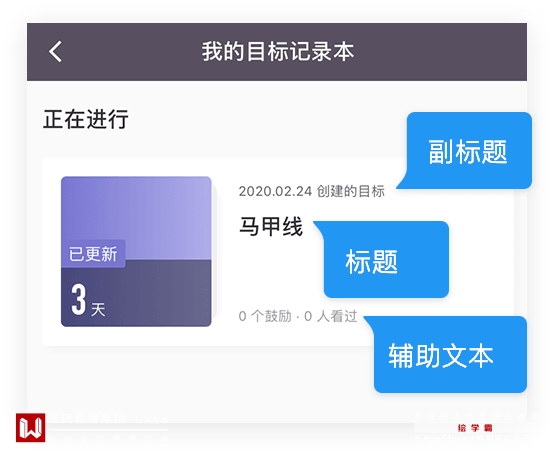Viewport: 554px width, 454px height.
Task: Select the 正在进行 section heading
Action: [x=86, y=119]
